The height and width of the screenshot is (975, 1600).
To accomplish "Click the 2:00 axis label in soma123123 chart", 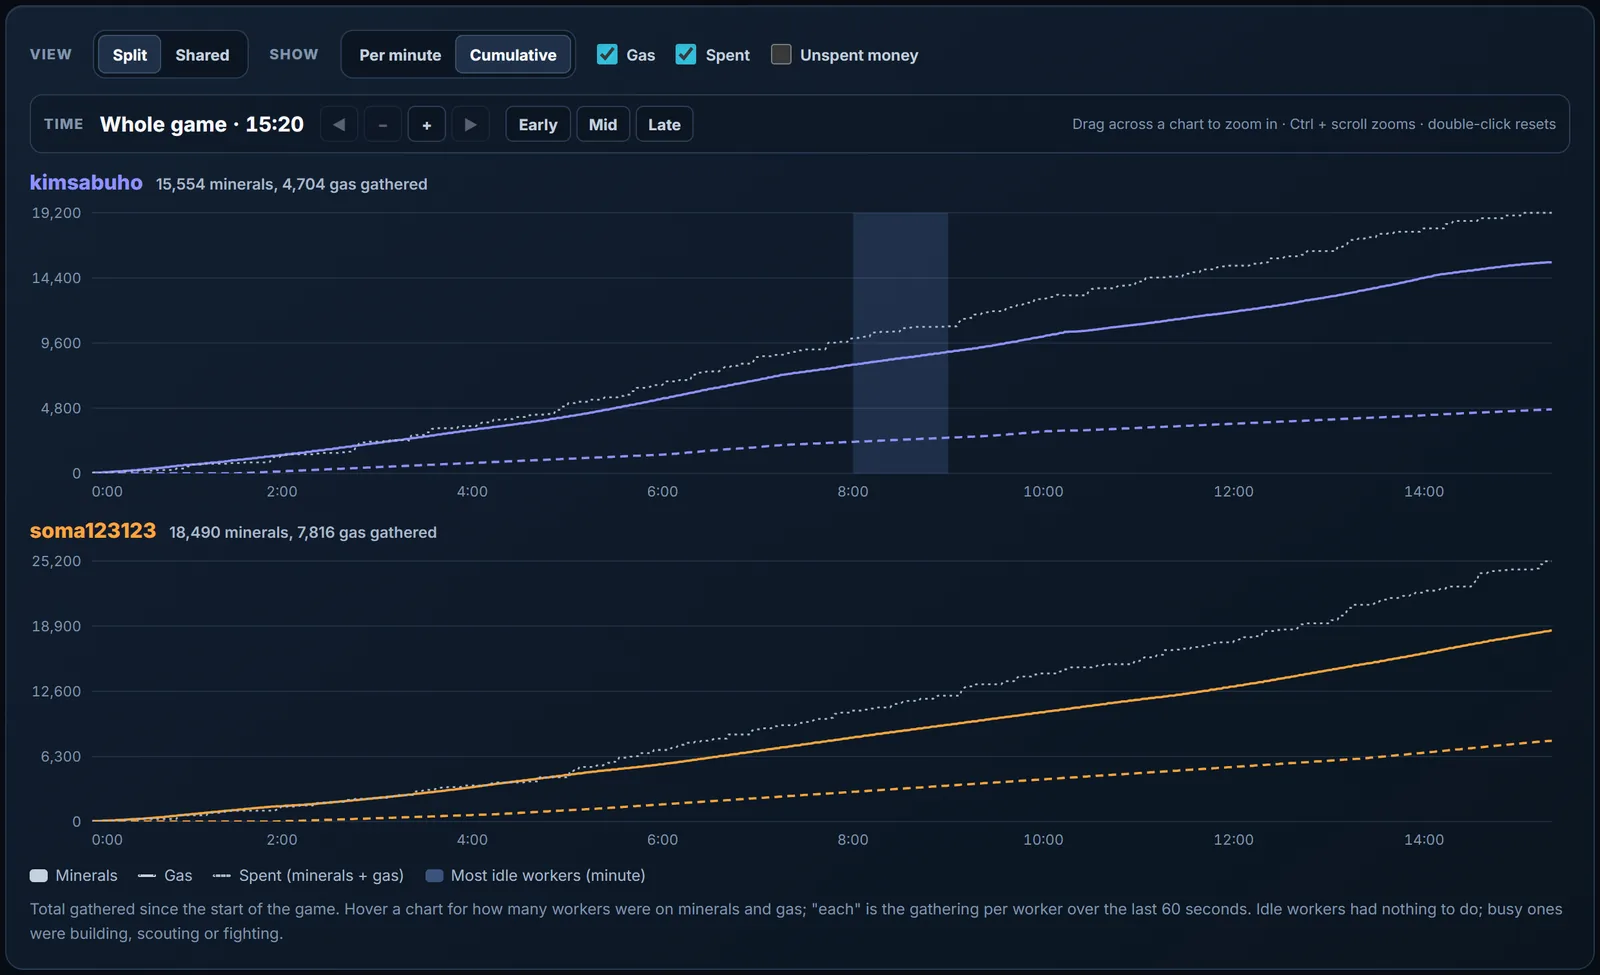I will pyautogui.click(x=282, y=840).
